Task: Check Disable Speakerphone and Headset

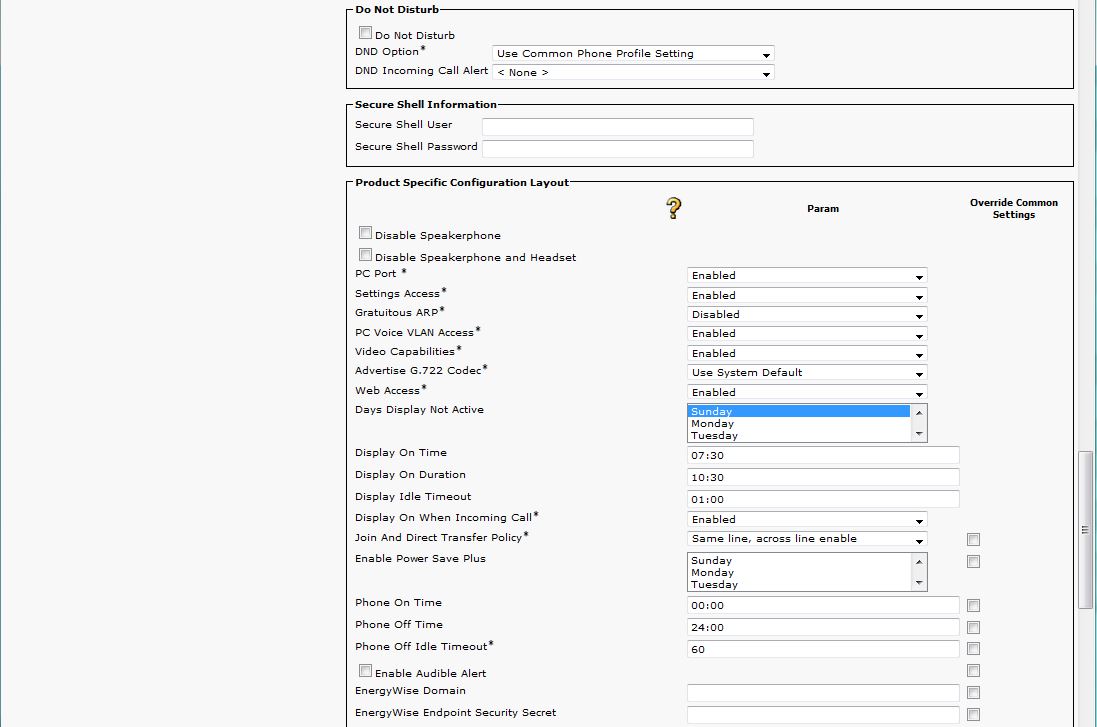Action: [365, 255]
